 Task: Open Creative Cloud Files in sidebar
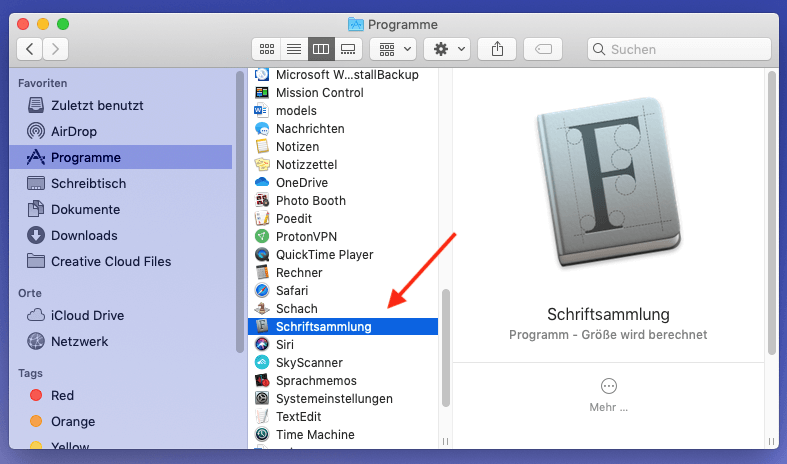120,262
